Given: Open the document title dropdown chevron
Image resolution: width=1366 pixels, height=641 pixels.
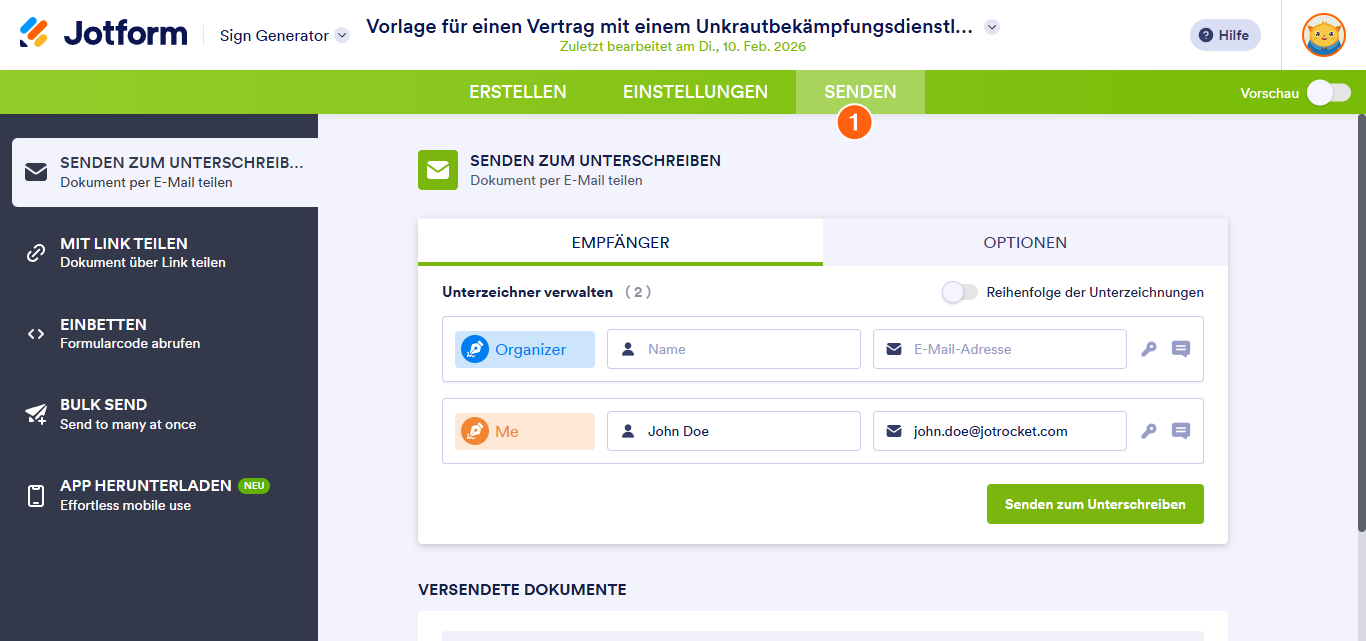Looking at the screenshot, I should coord(991,28).
